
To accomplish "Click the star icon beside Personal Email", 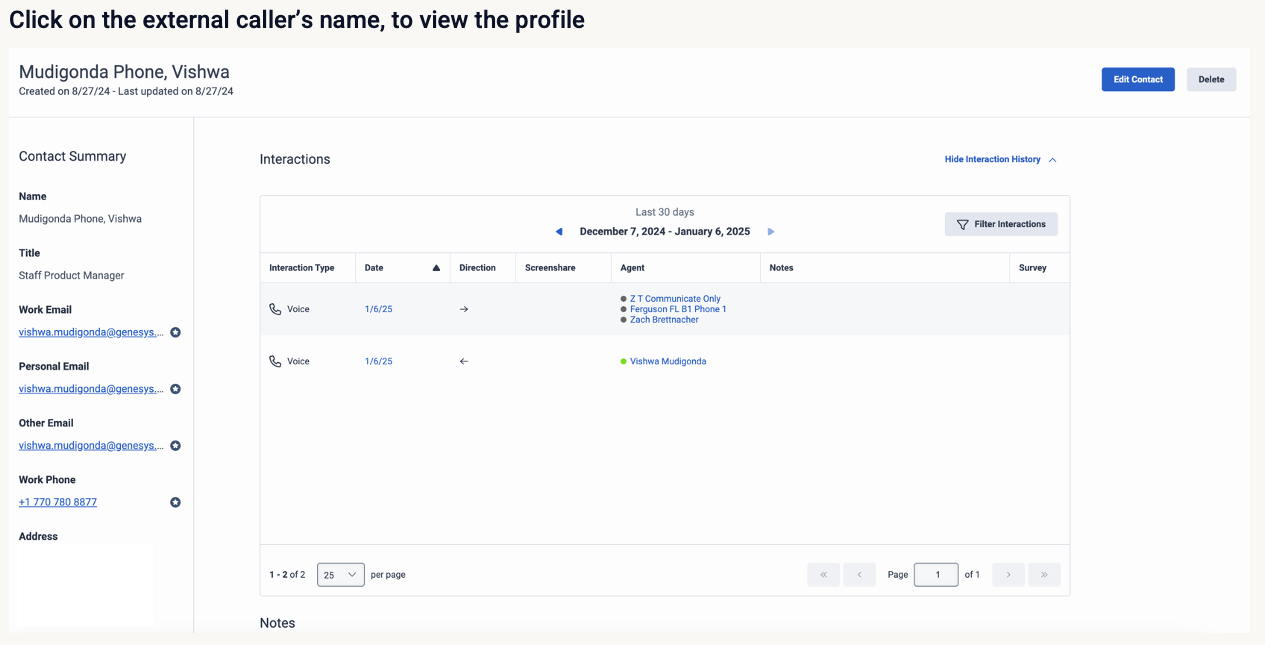I will tap(175, 389).
